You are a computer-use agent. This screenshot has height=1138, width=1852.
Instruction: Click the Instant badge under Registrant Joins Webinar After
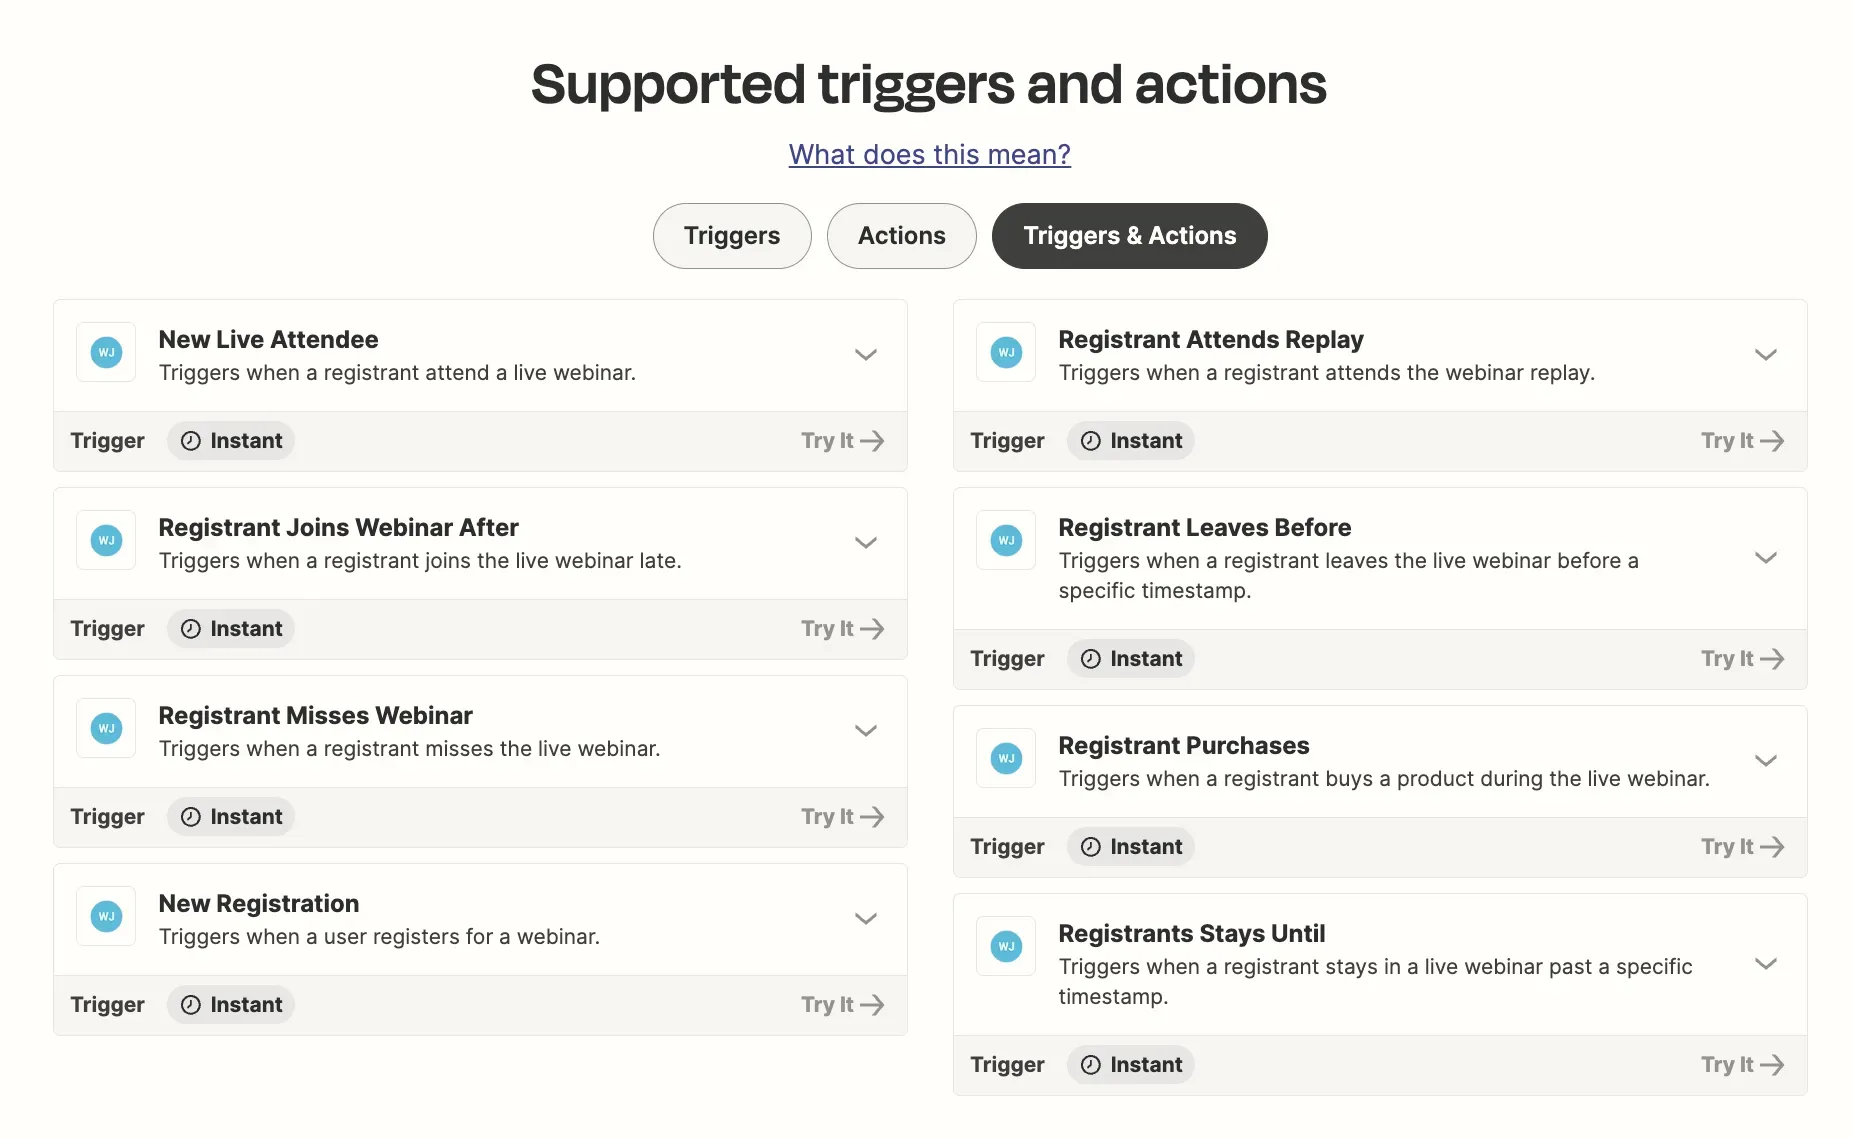point(230,628)
